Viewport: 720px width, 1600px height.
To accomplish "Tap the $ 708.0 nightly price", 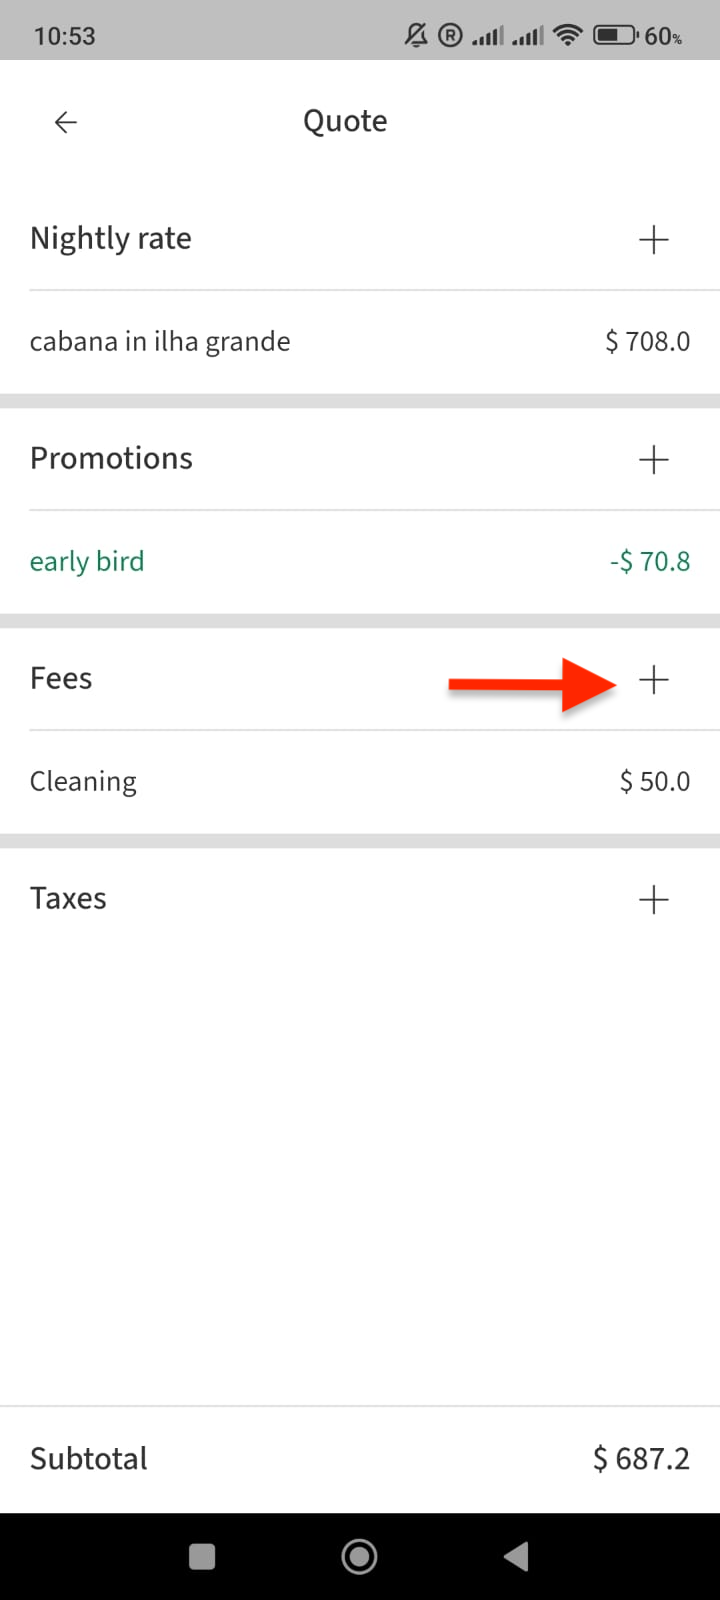I will pyautogui.click(x=647, y=342).
